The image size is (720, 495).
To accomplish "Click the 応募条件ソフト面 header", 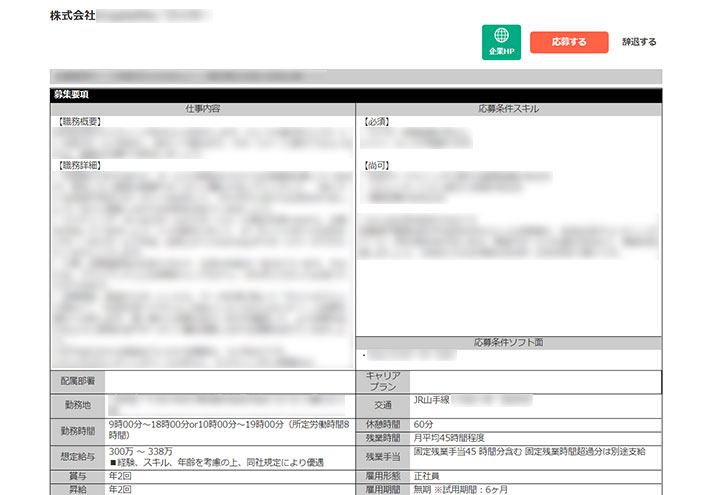I will pos(509,343).
